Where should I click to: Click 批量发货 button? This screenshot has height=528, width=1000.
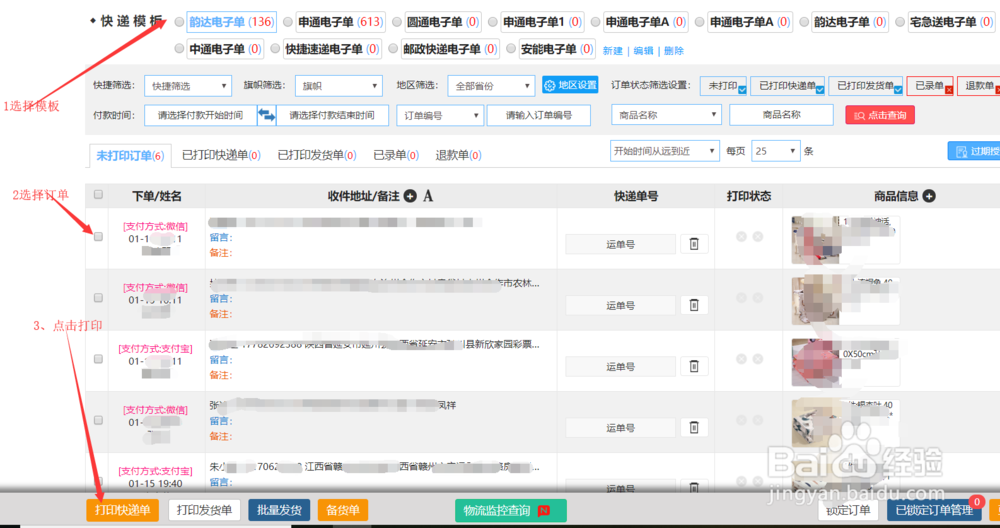click(279, 510)
